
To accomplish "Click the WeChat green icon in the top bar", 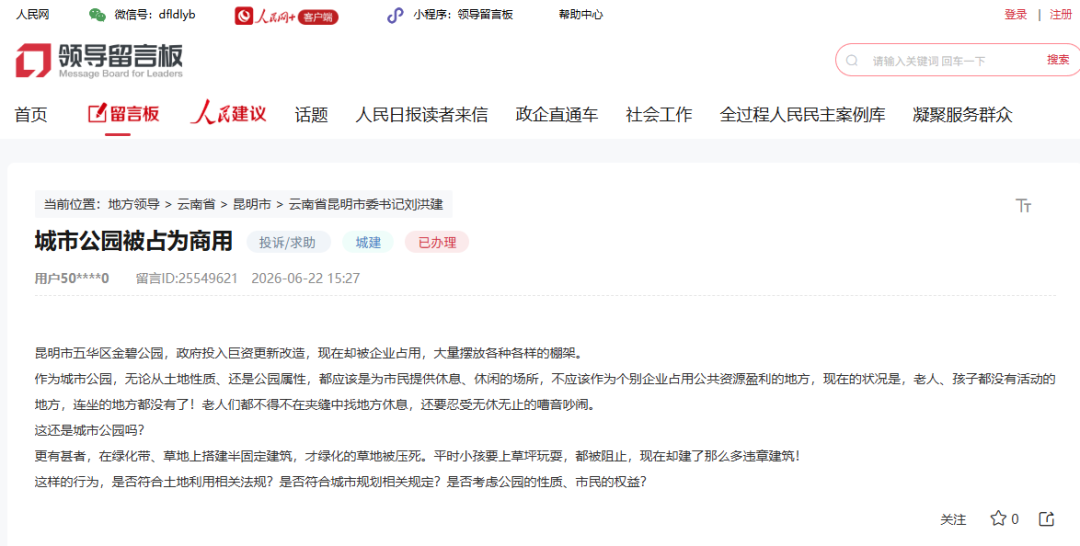I will 97,14.
